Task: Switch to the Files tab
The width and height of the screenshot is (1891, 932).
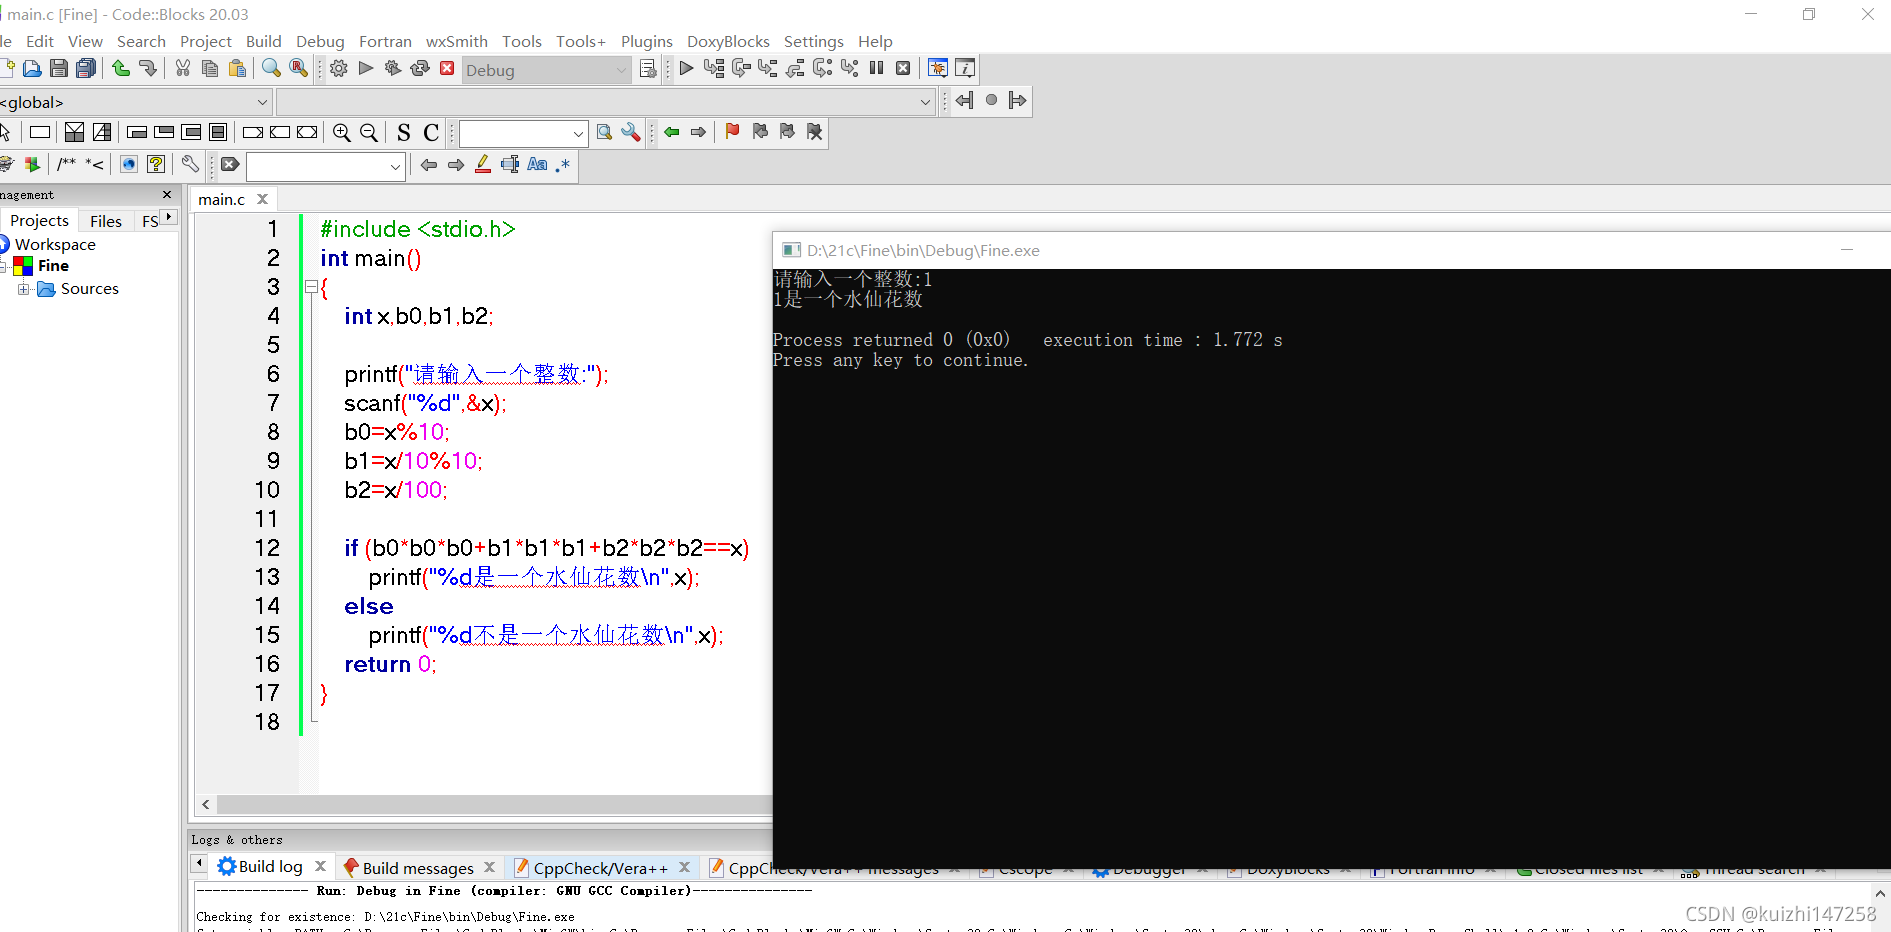Action: (106, 221)
